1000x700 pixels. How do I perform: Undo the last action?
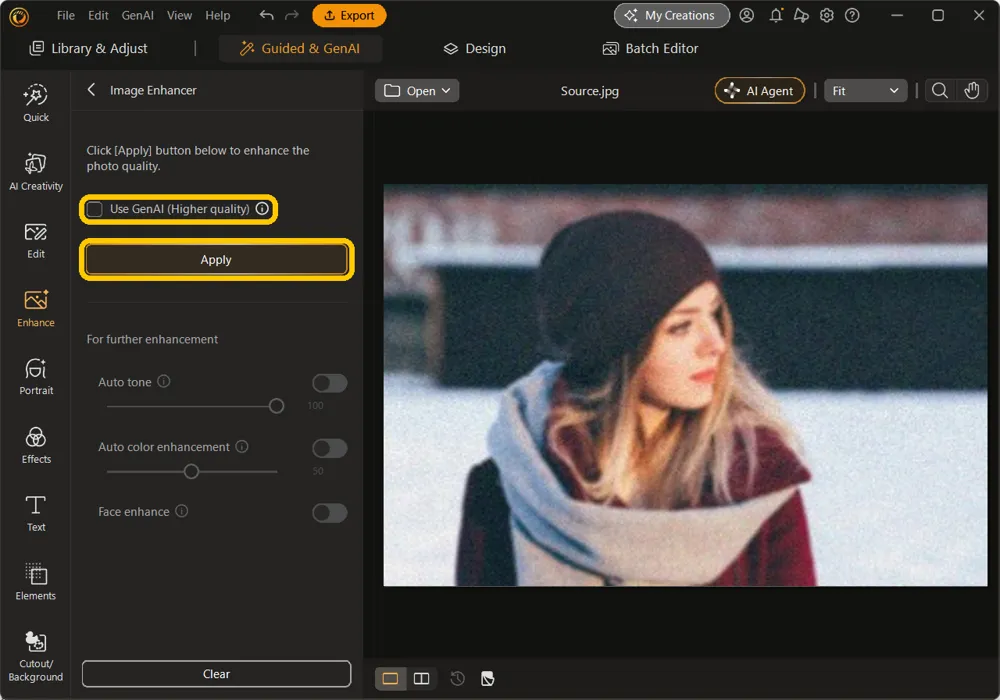click(x=267, y=15)
